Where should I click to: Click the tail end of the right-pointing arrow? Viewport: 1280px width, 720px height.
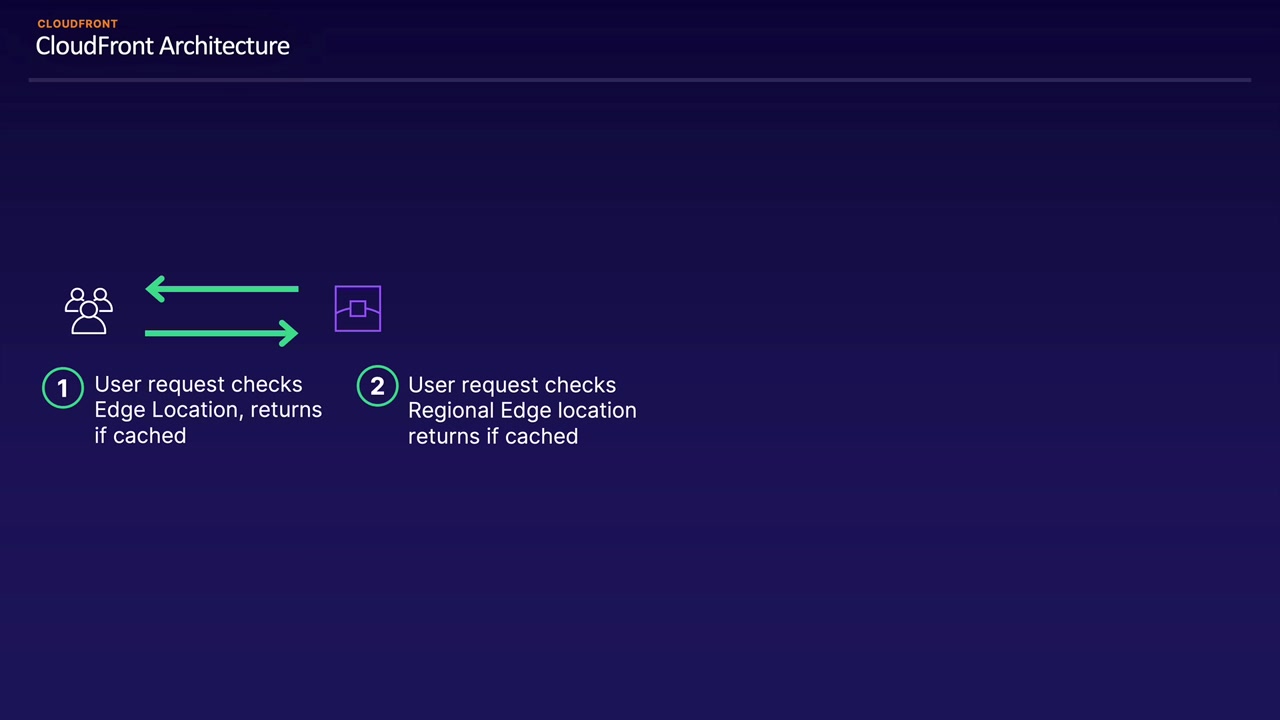tap(152, 333)
